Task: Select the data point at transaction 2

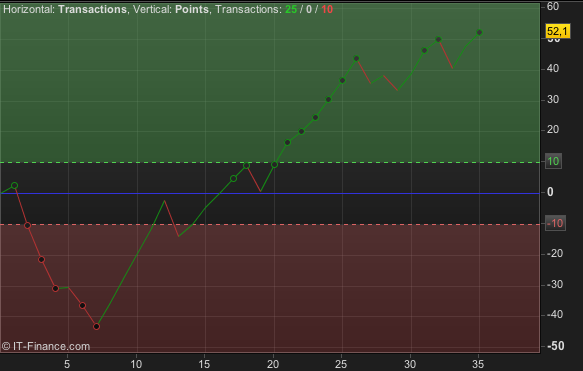Action: (28, 226)
